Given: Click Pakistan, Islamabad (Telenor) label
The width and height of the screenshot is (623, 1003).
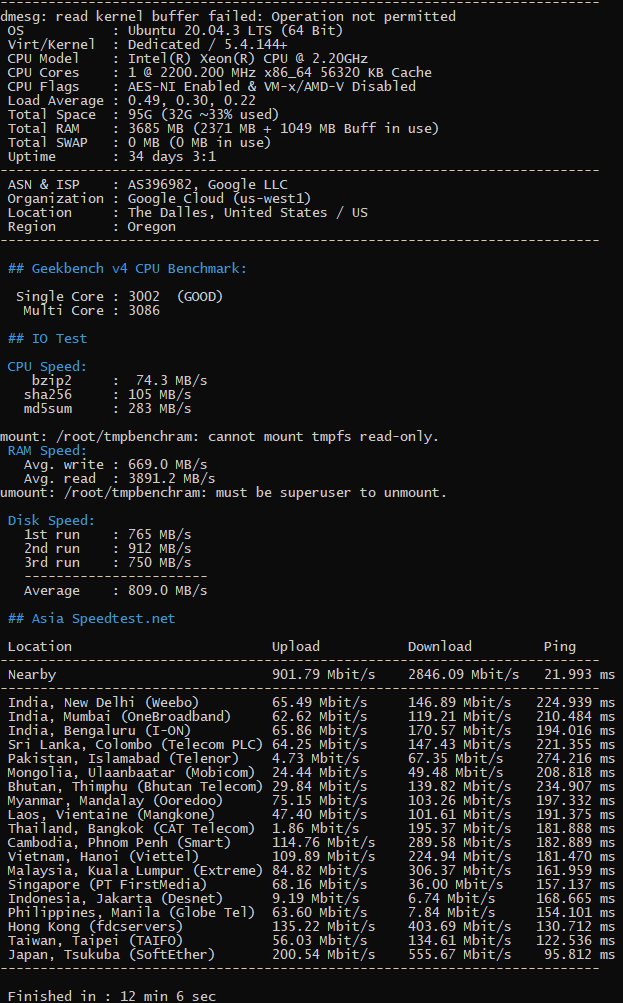Looking at the screenshot, I should tap(123, 760).
